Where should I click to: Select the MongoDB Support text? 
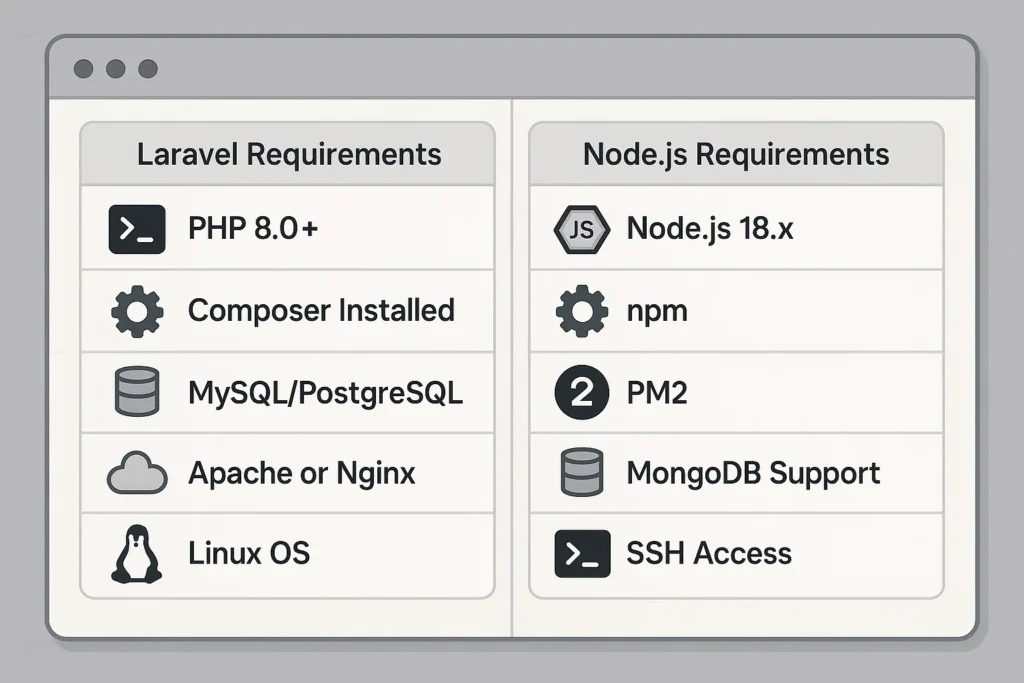coord(753,473)
